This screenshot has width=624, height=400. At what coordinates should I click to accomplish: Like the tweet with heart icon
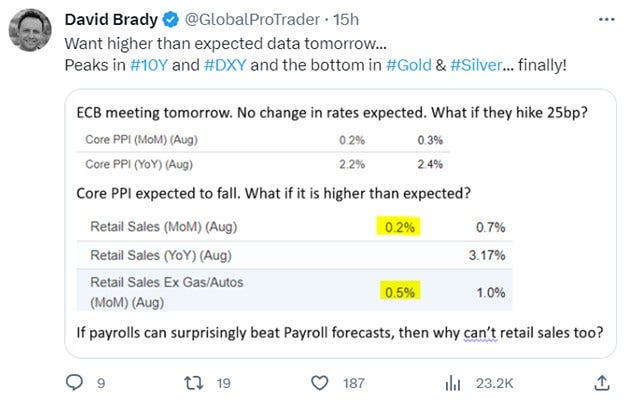pyautogui.click(x=319, y=383)
